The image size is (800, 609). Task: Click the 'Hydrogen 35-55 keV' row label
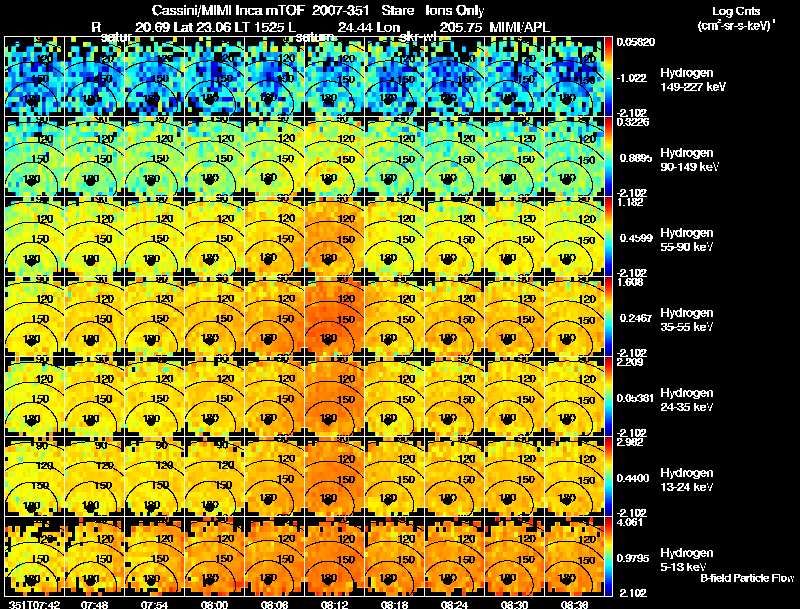pos(687,320)
